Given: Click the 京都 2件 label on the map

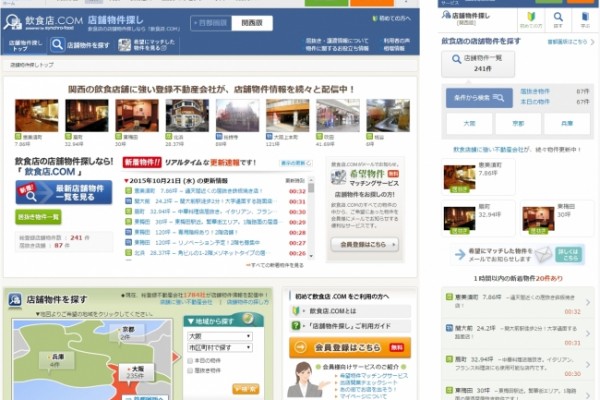Looking at the screenshot, I should pos(126,333).
